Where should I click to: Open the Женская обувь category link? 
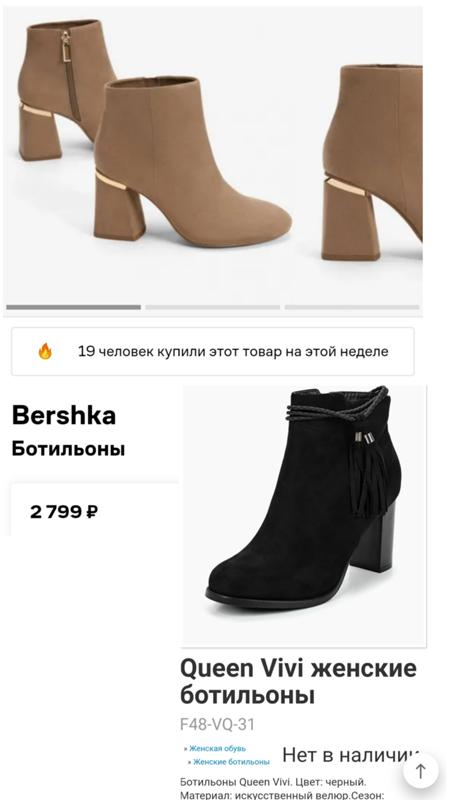pyautogui.click(x=215, y=748)
